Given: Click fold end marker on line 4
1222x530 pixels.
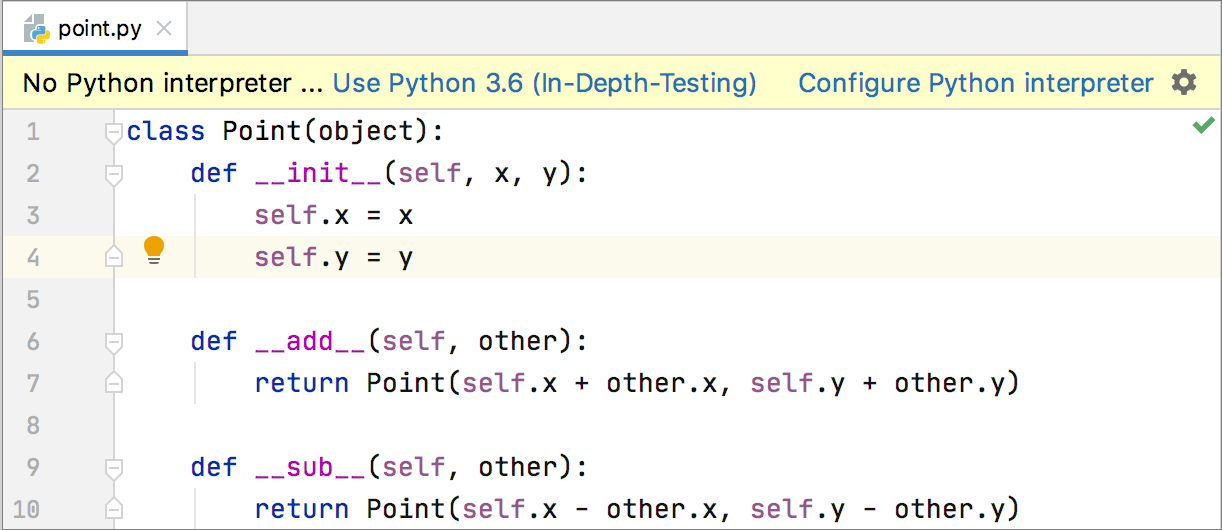Looking at the screenshot, I should click(114, 258).
